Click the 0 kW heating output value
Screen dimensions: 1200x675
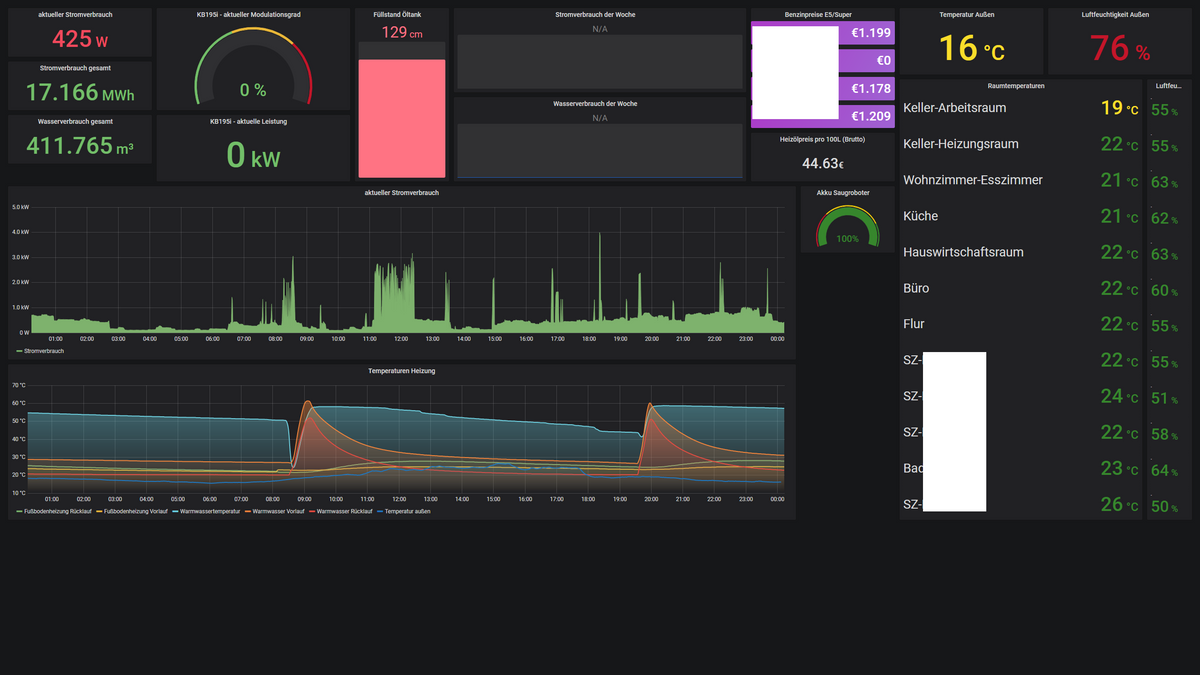click(253, 156)
